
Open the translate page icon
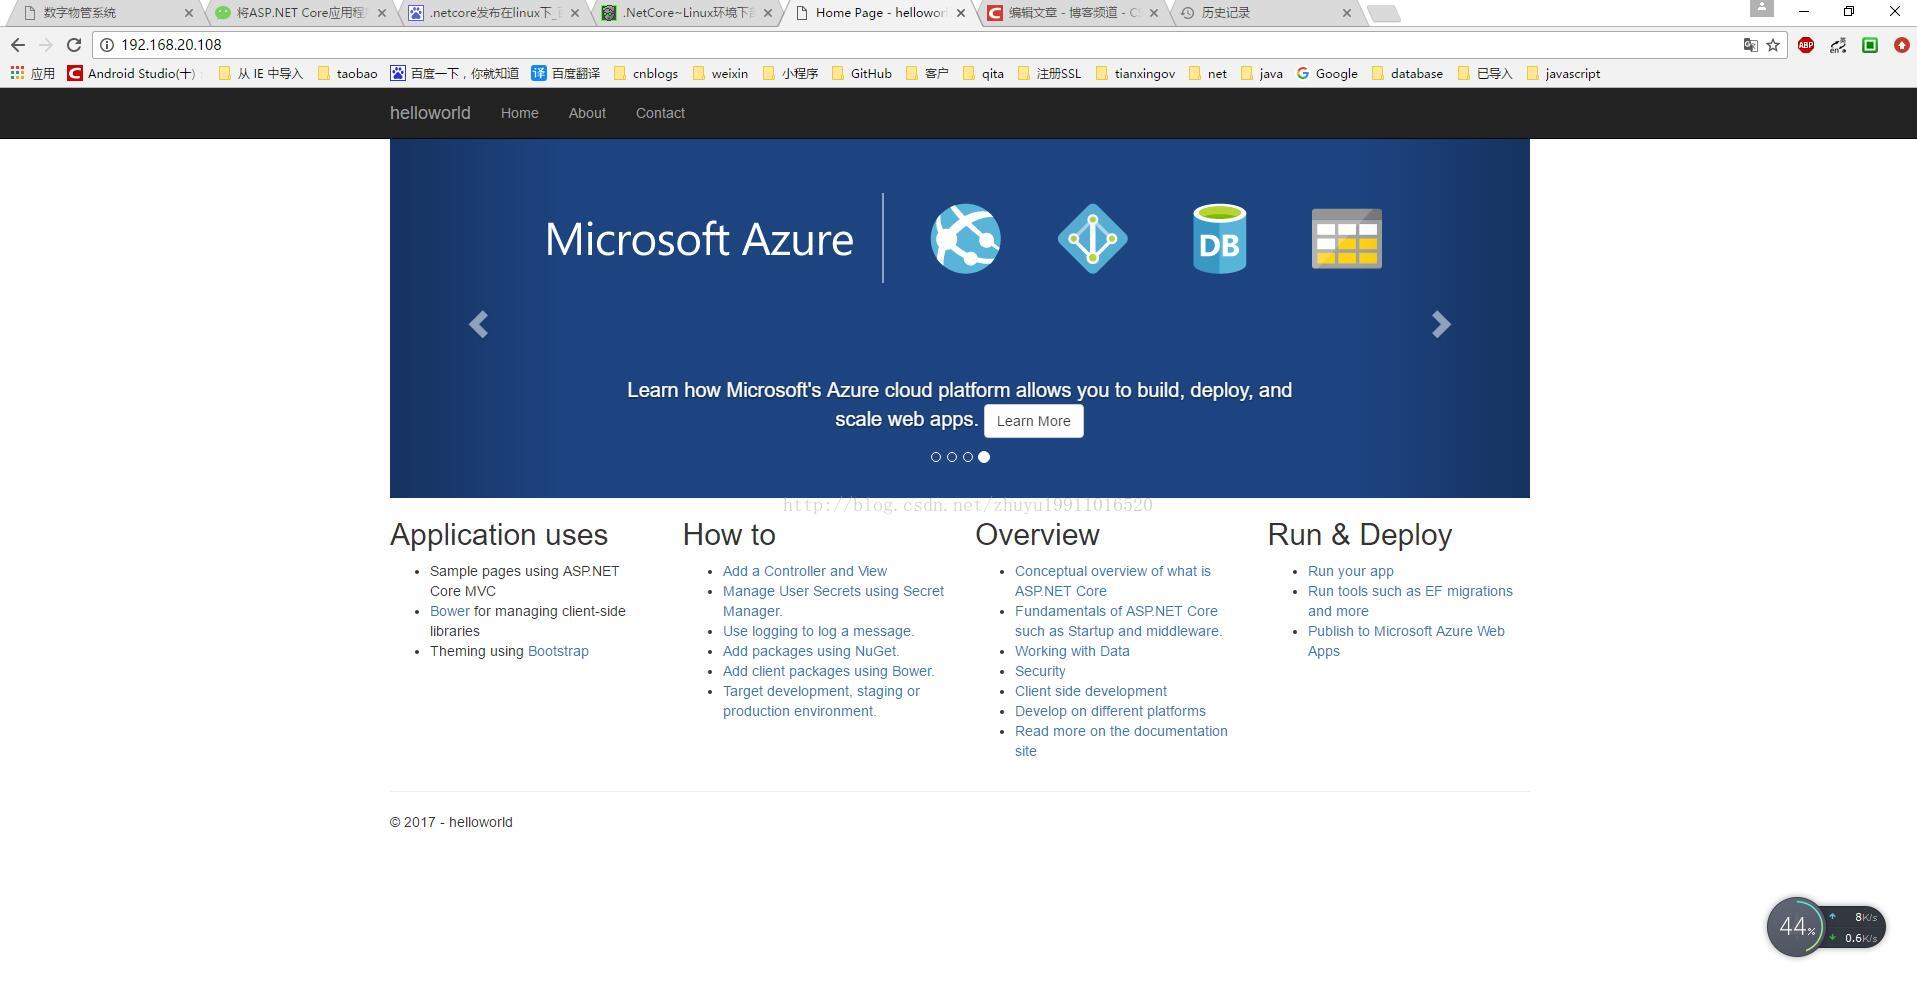pos(1750,45)
